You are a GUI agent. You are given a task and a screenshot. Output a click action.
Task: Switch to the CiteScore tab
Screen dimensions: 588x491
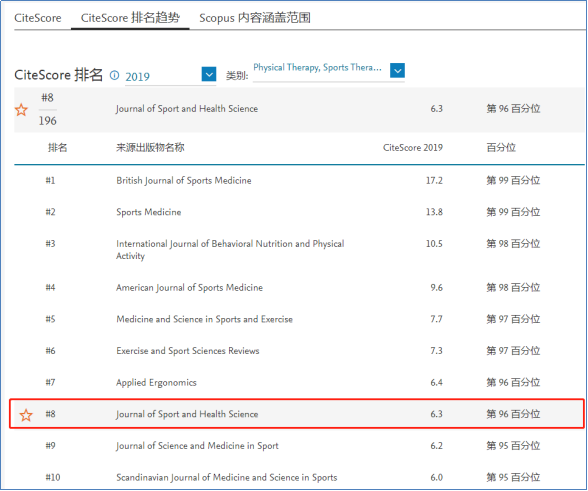(x=38, y=18)
